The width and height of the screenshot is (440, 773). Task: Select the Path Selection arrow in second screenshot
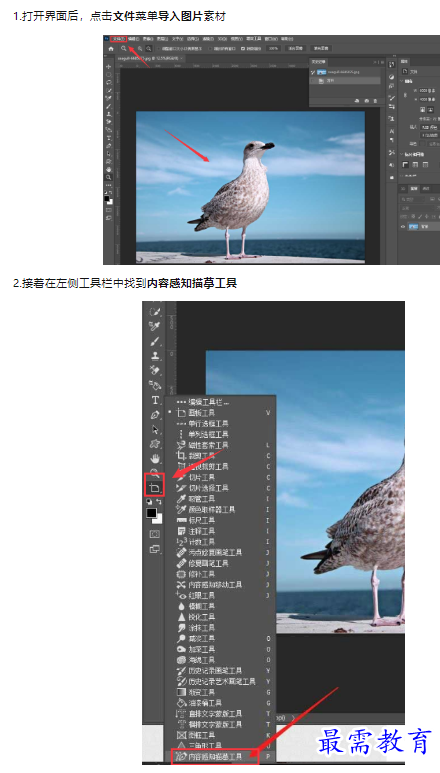tap(155, 429)
